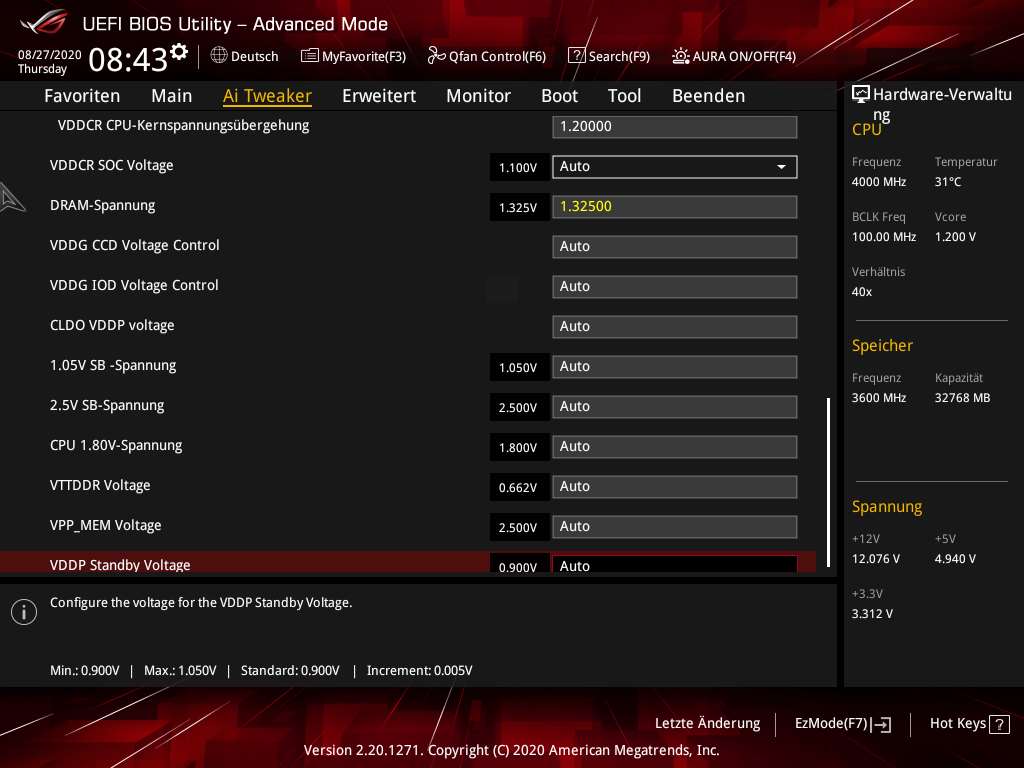The image size is (1024, 768).
Task: Open the Tool tab
Action: pyautogui.click(x=624, y=96)
